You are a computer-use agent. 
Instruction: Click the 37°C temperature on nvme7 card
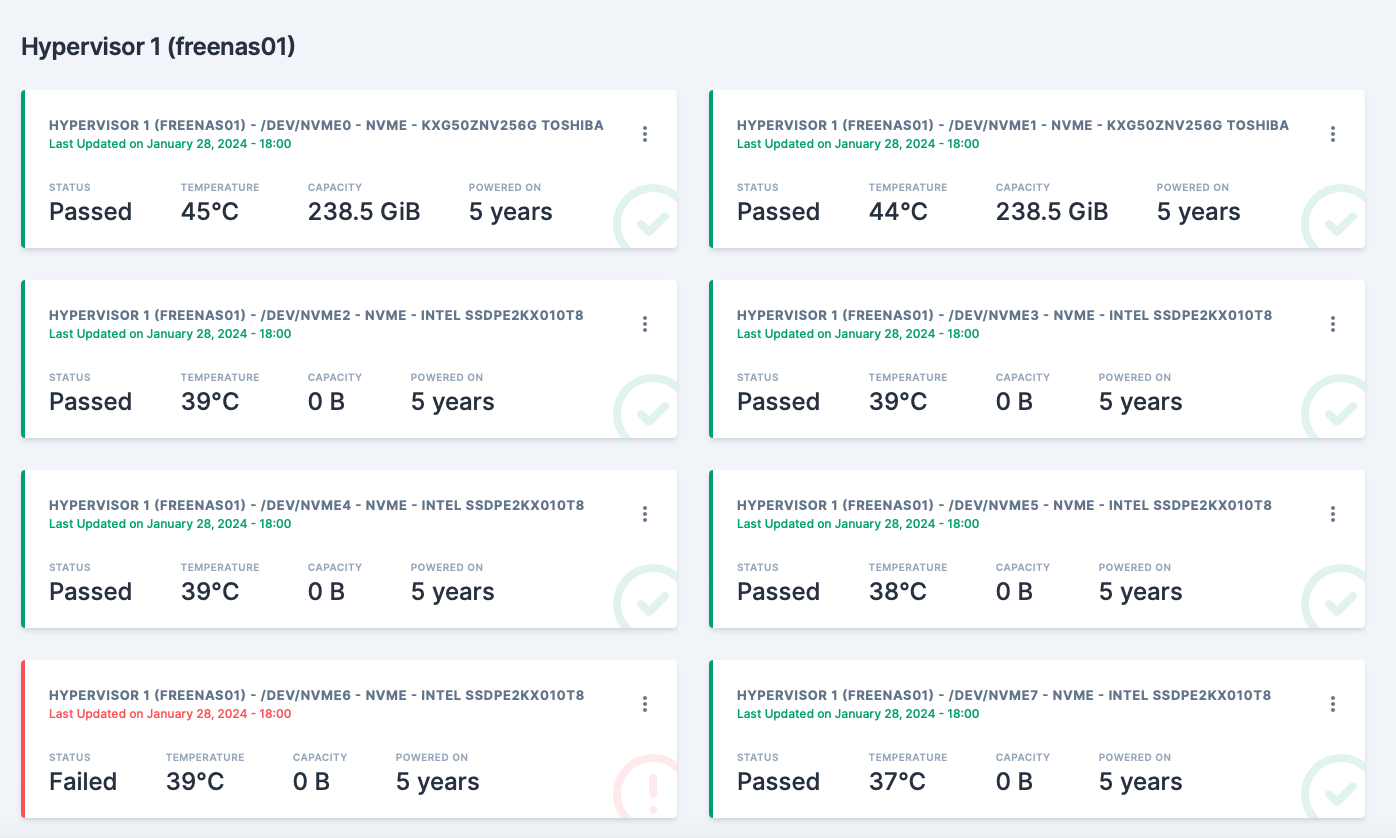[898, 781]
